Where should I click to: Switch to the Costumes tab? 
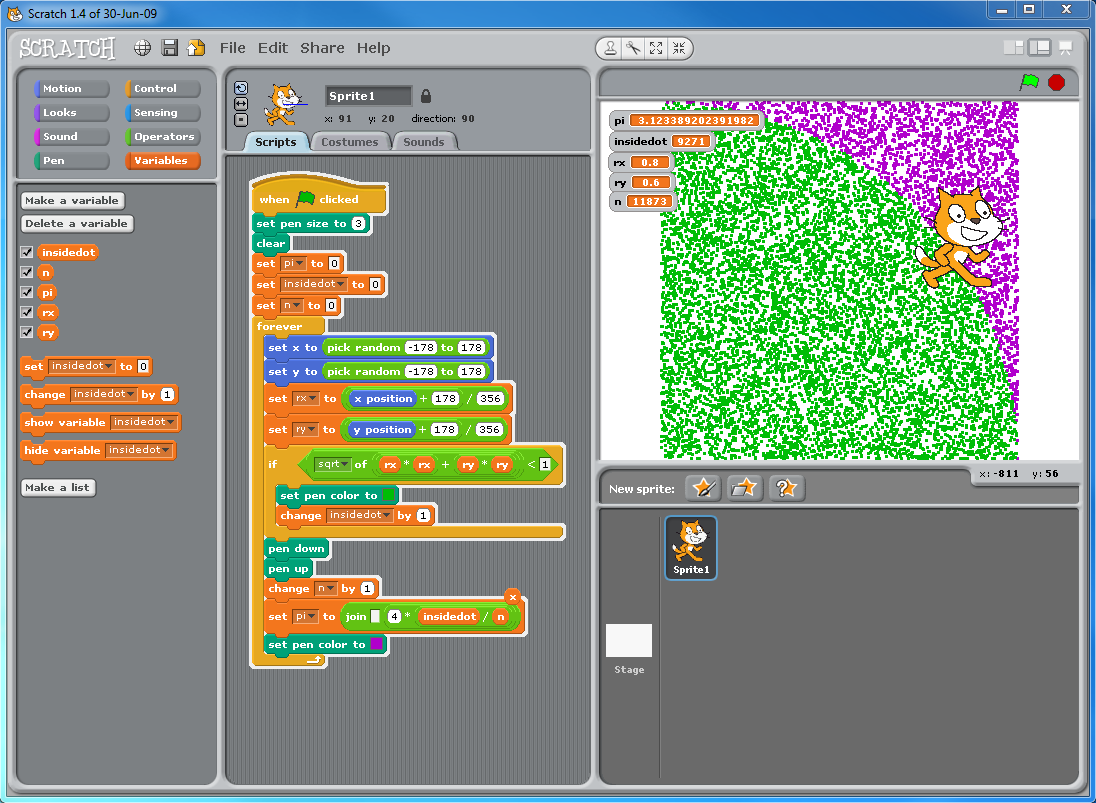(x=350, y=142)
